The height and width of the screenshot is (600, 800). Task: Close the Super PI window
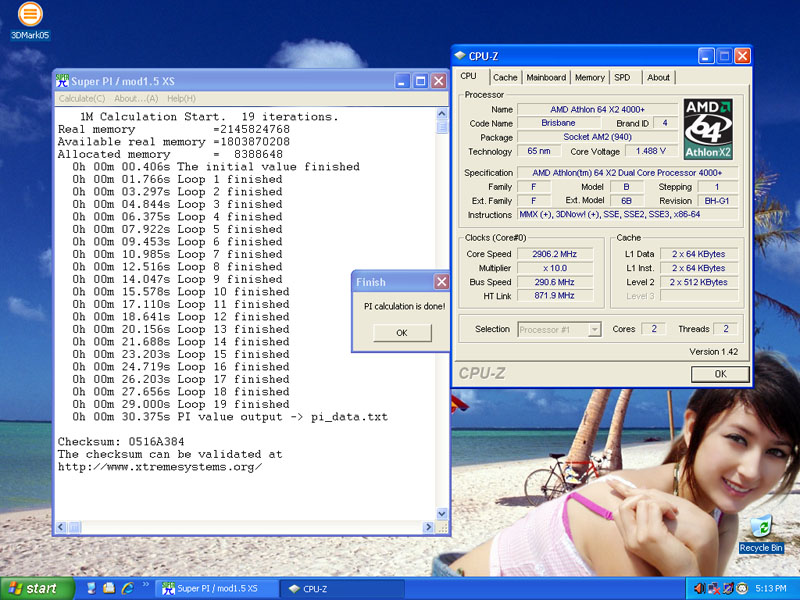coord(438,81)
